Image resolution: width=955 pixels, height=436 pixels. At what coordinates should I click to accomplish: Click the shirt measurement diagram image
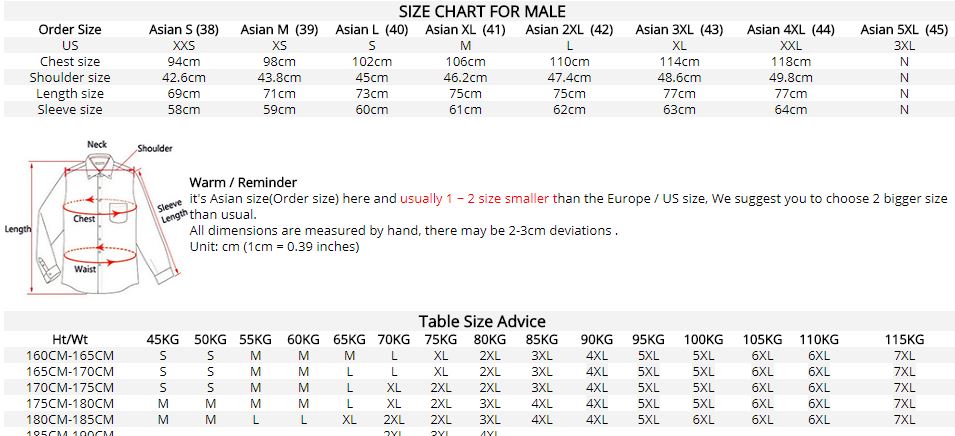[x=94, y=217]
